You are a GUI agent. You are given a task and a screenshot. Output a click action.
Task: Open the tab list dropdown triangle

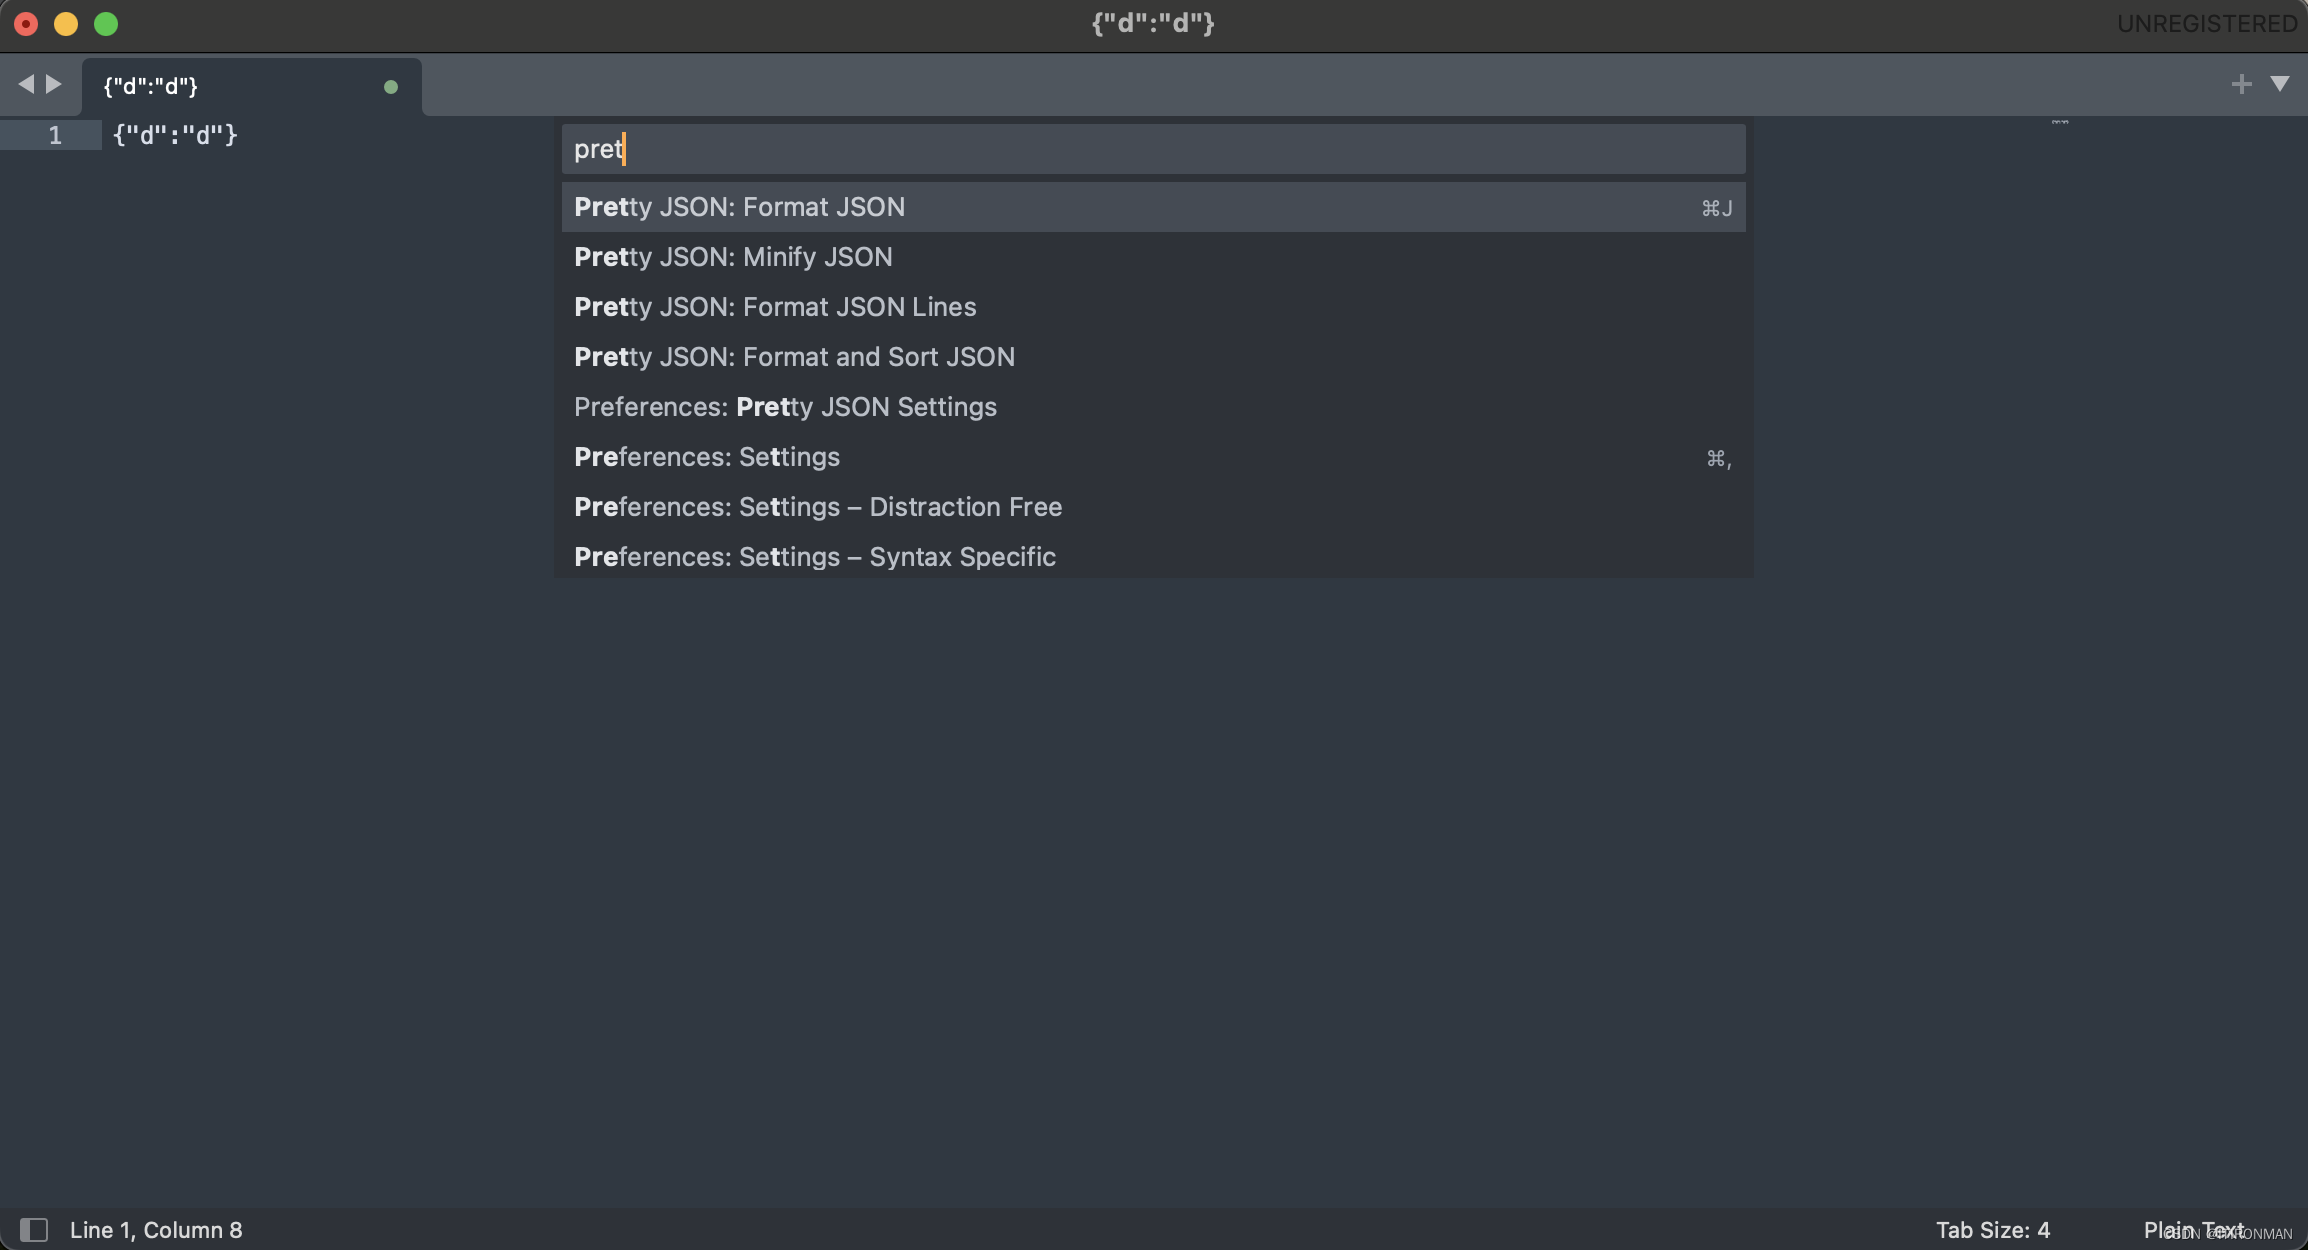pos(2280,84)
